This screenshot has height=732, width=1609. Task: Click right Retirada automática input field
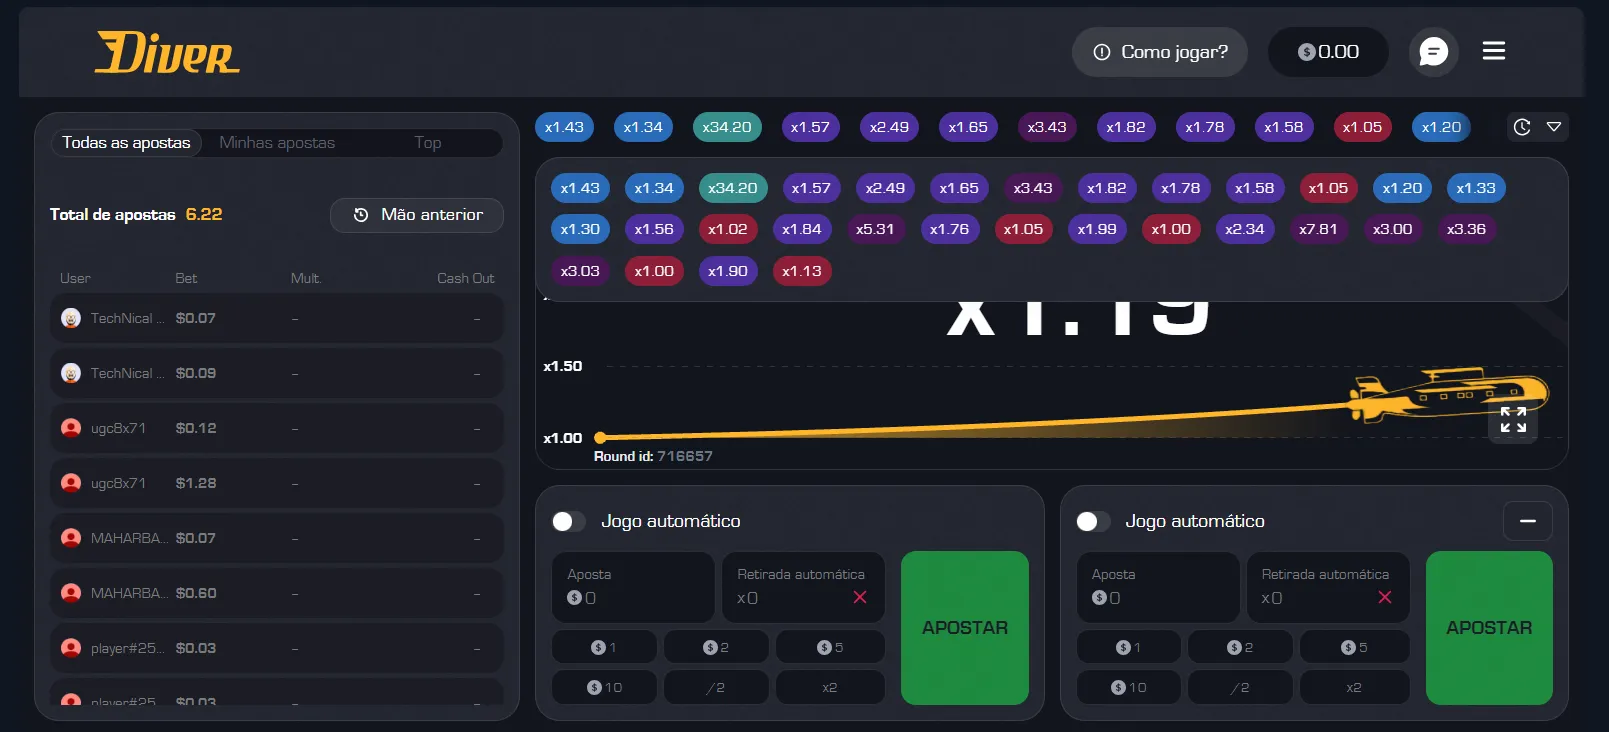tap(1328, 587)
